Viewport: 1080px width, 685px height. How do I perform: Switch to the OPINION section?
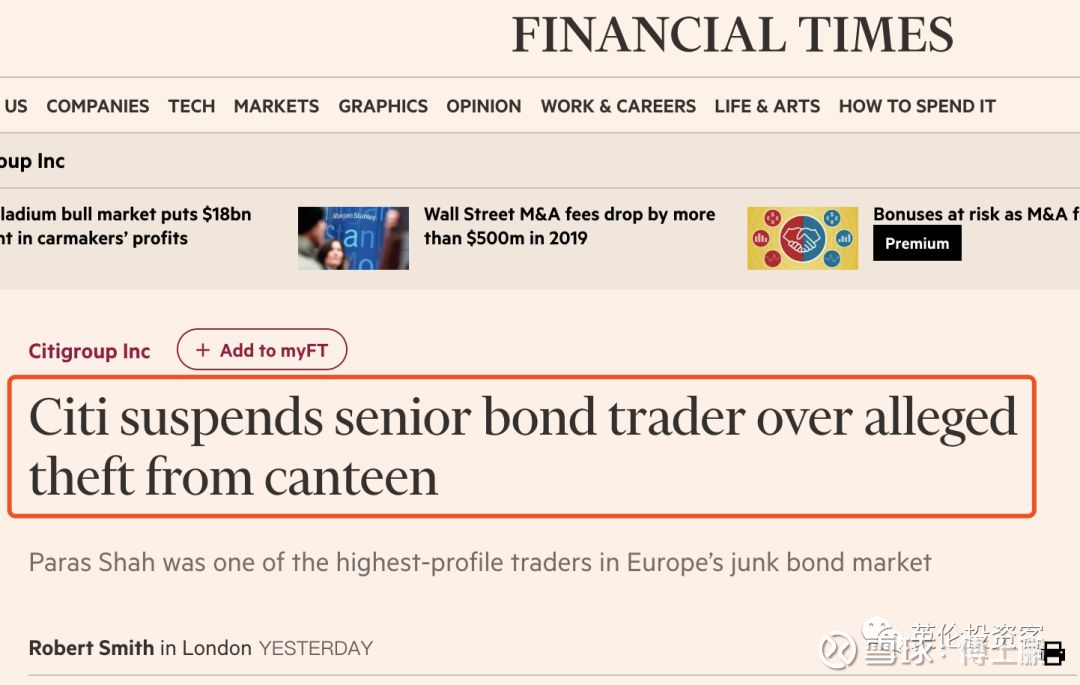point(484,106)
